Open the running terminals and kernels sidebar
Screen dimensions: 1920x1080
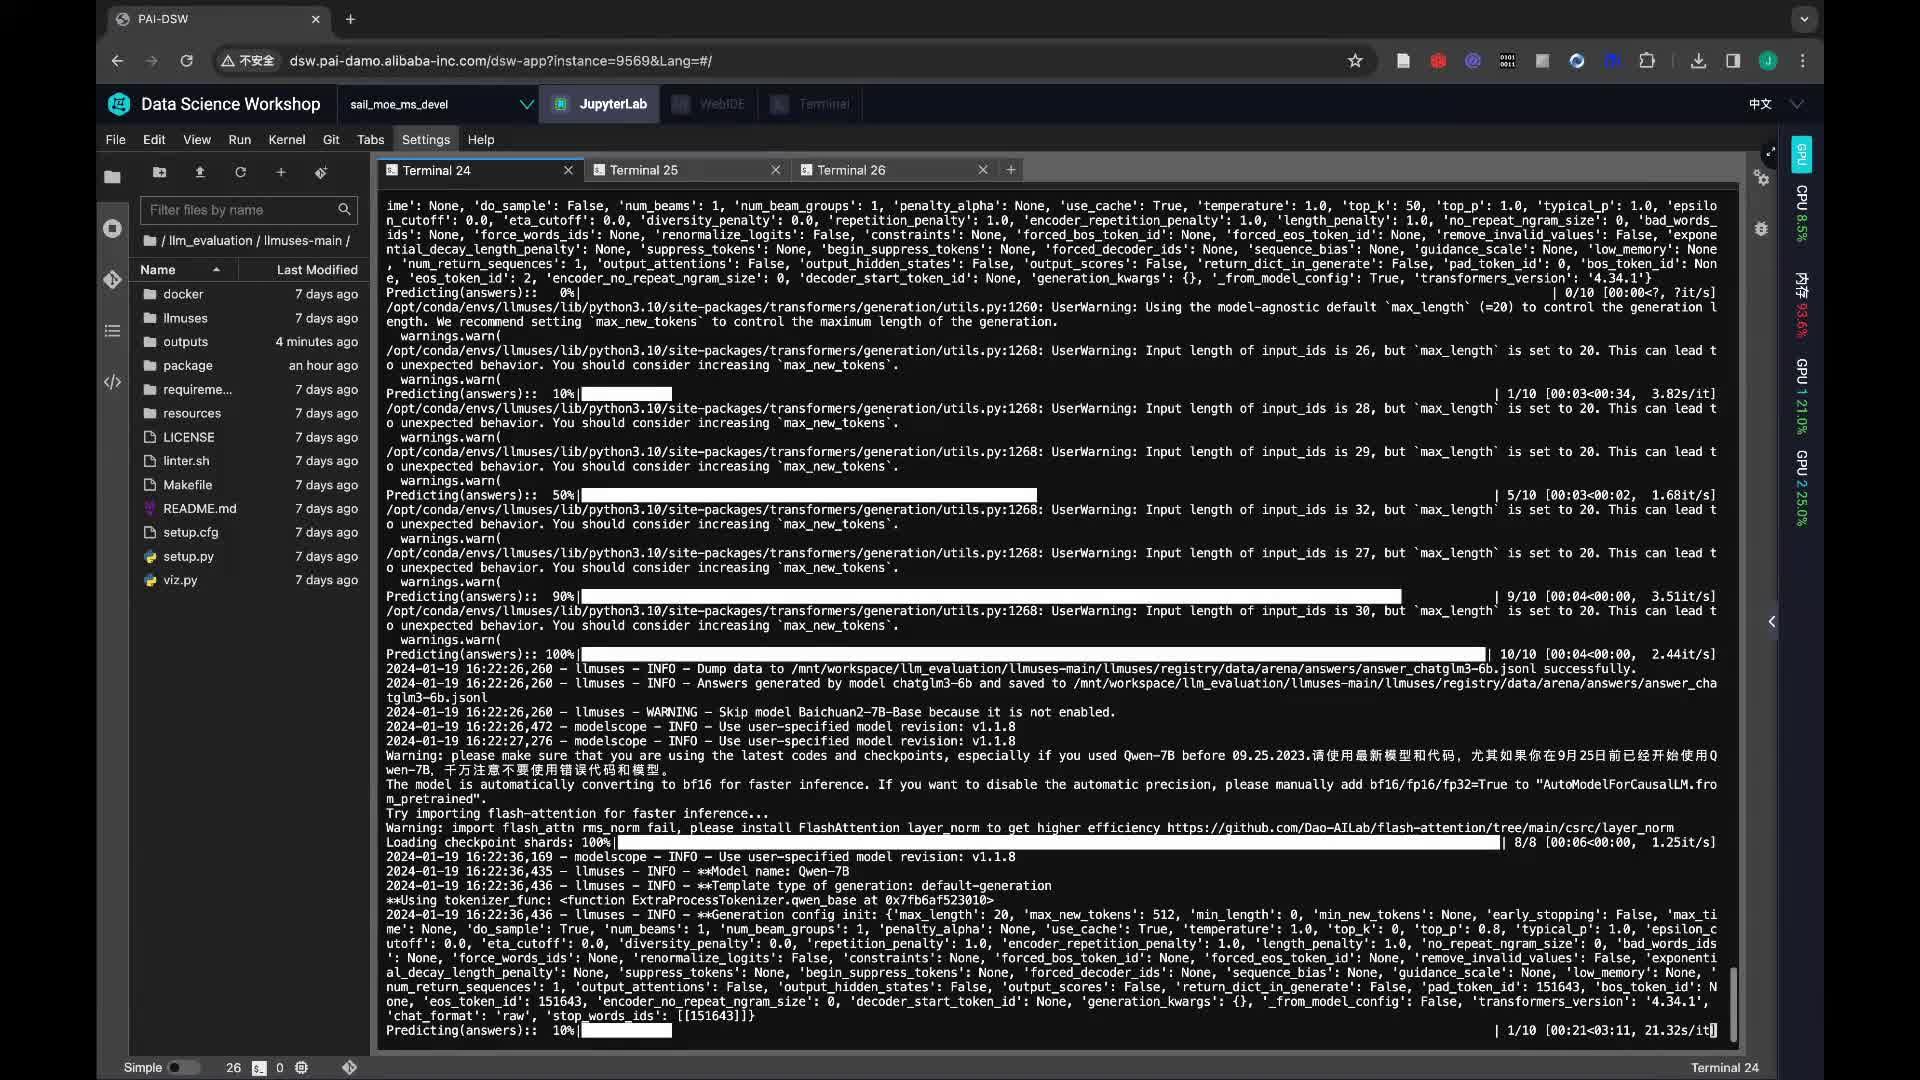(112, 229)
